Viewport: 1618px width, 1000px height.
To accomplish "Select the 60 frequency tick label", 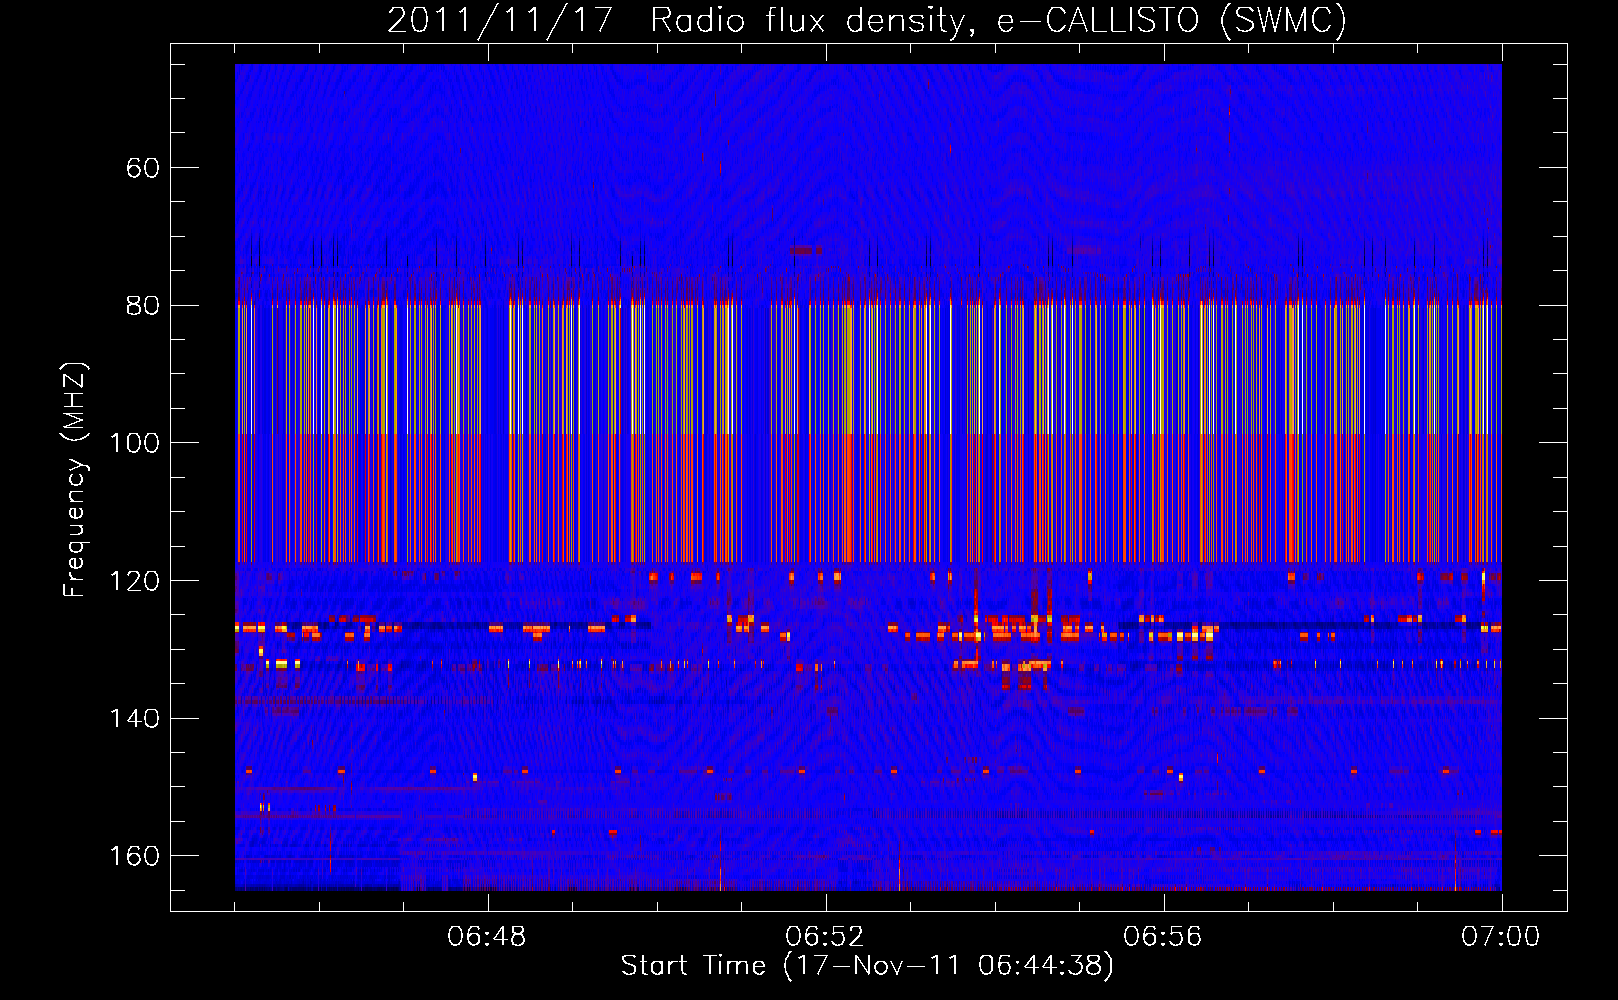I will [143, 168].
